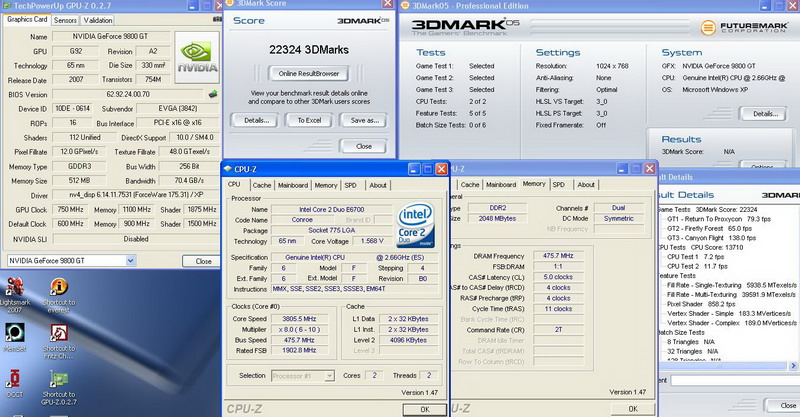Open the About tab in front CPU-Z window
This screenshot has height=417, width=800.
tap(378, 185)
